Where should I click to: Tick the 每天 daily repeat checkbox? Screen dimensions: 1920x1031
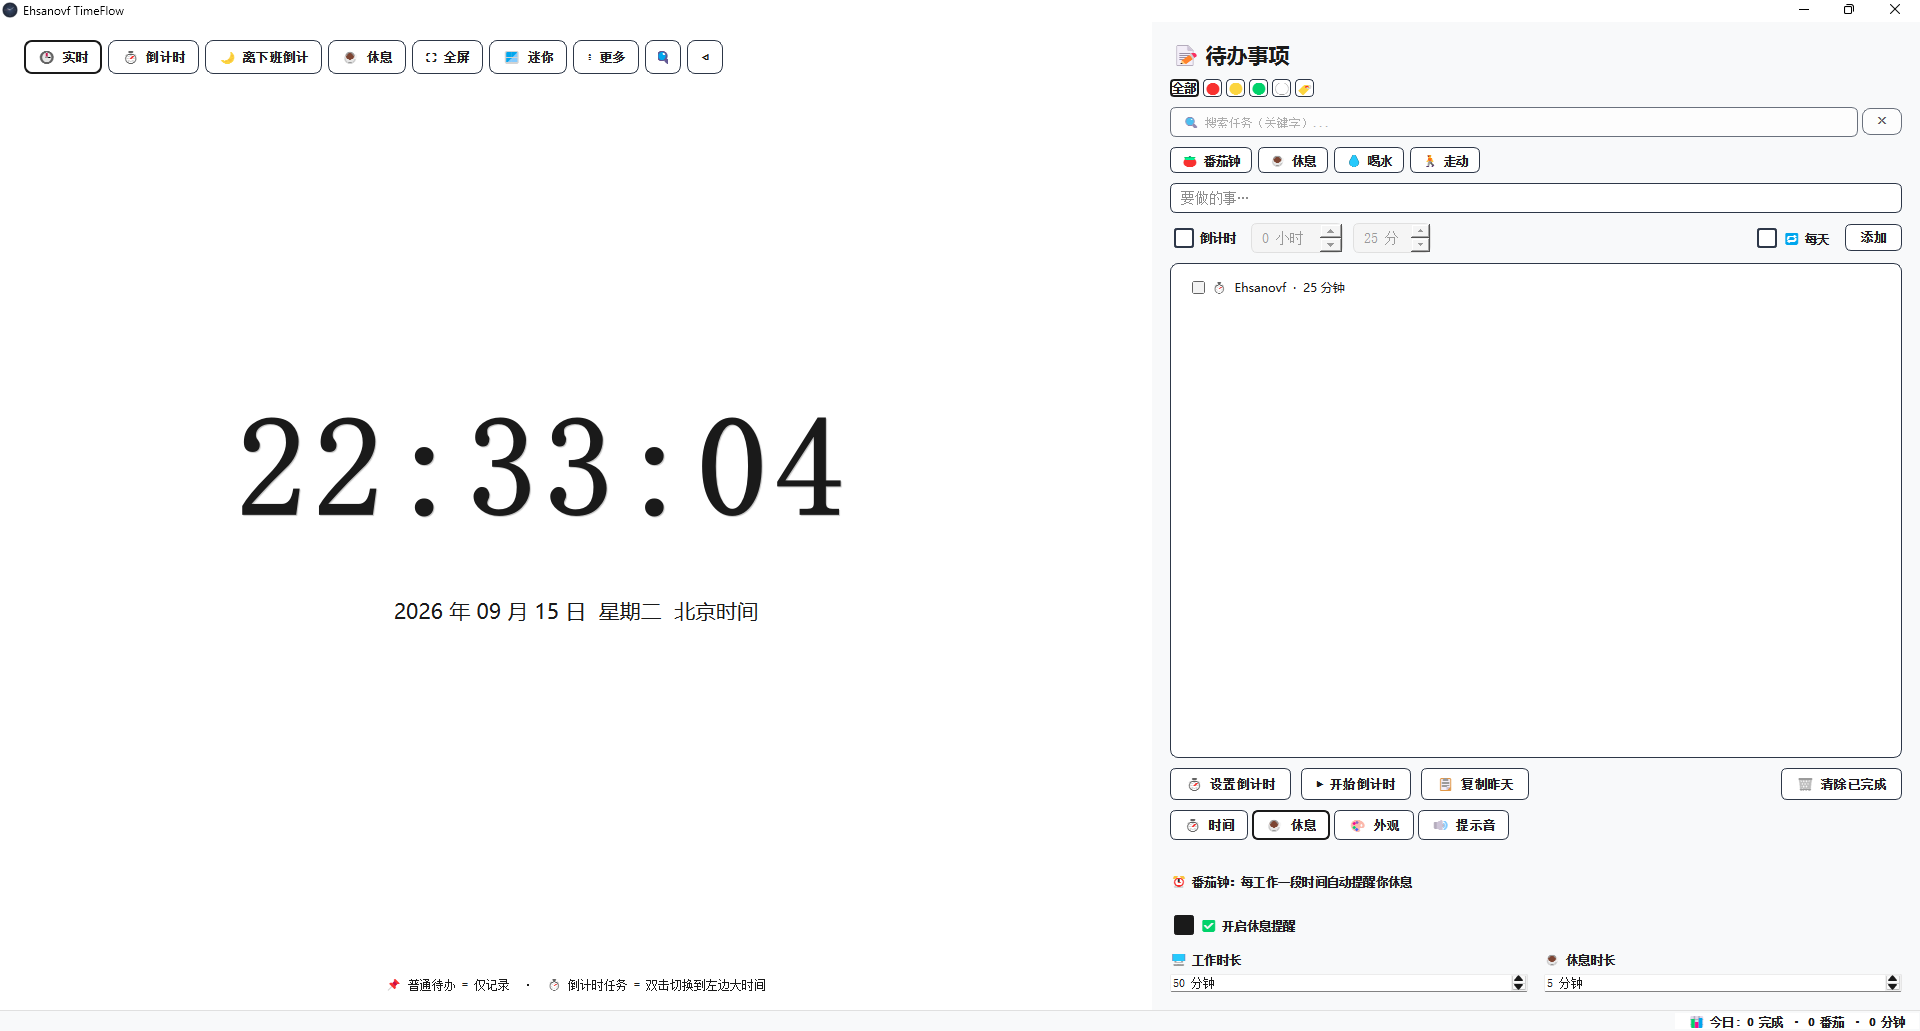[x=1767, y=238]
